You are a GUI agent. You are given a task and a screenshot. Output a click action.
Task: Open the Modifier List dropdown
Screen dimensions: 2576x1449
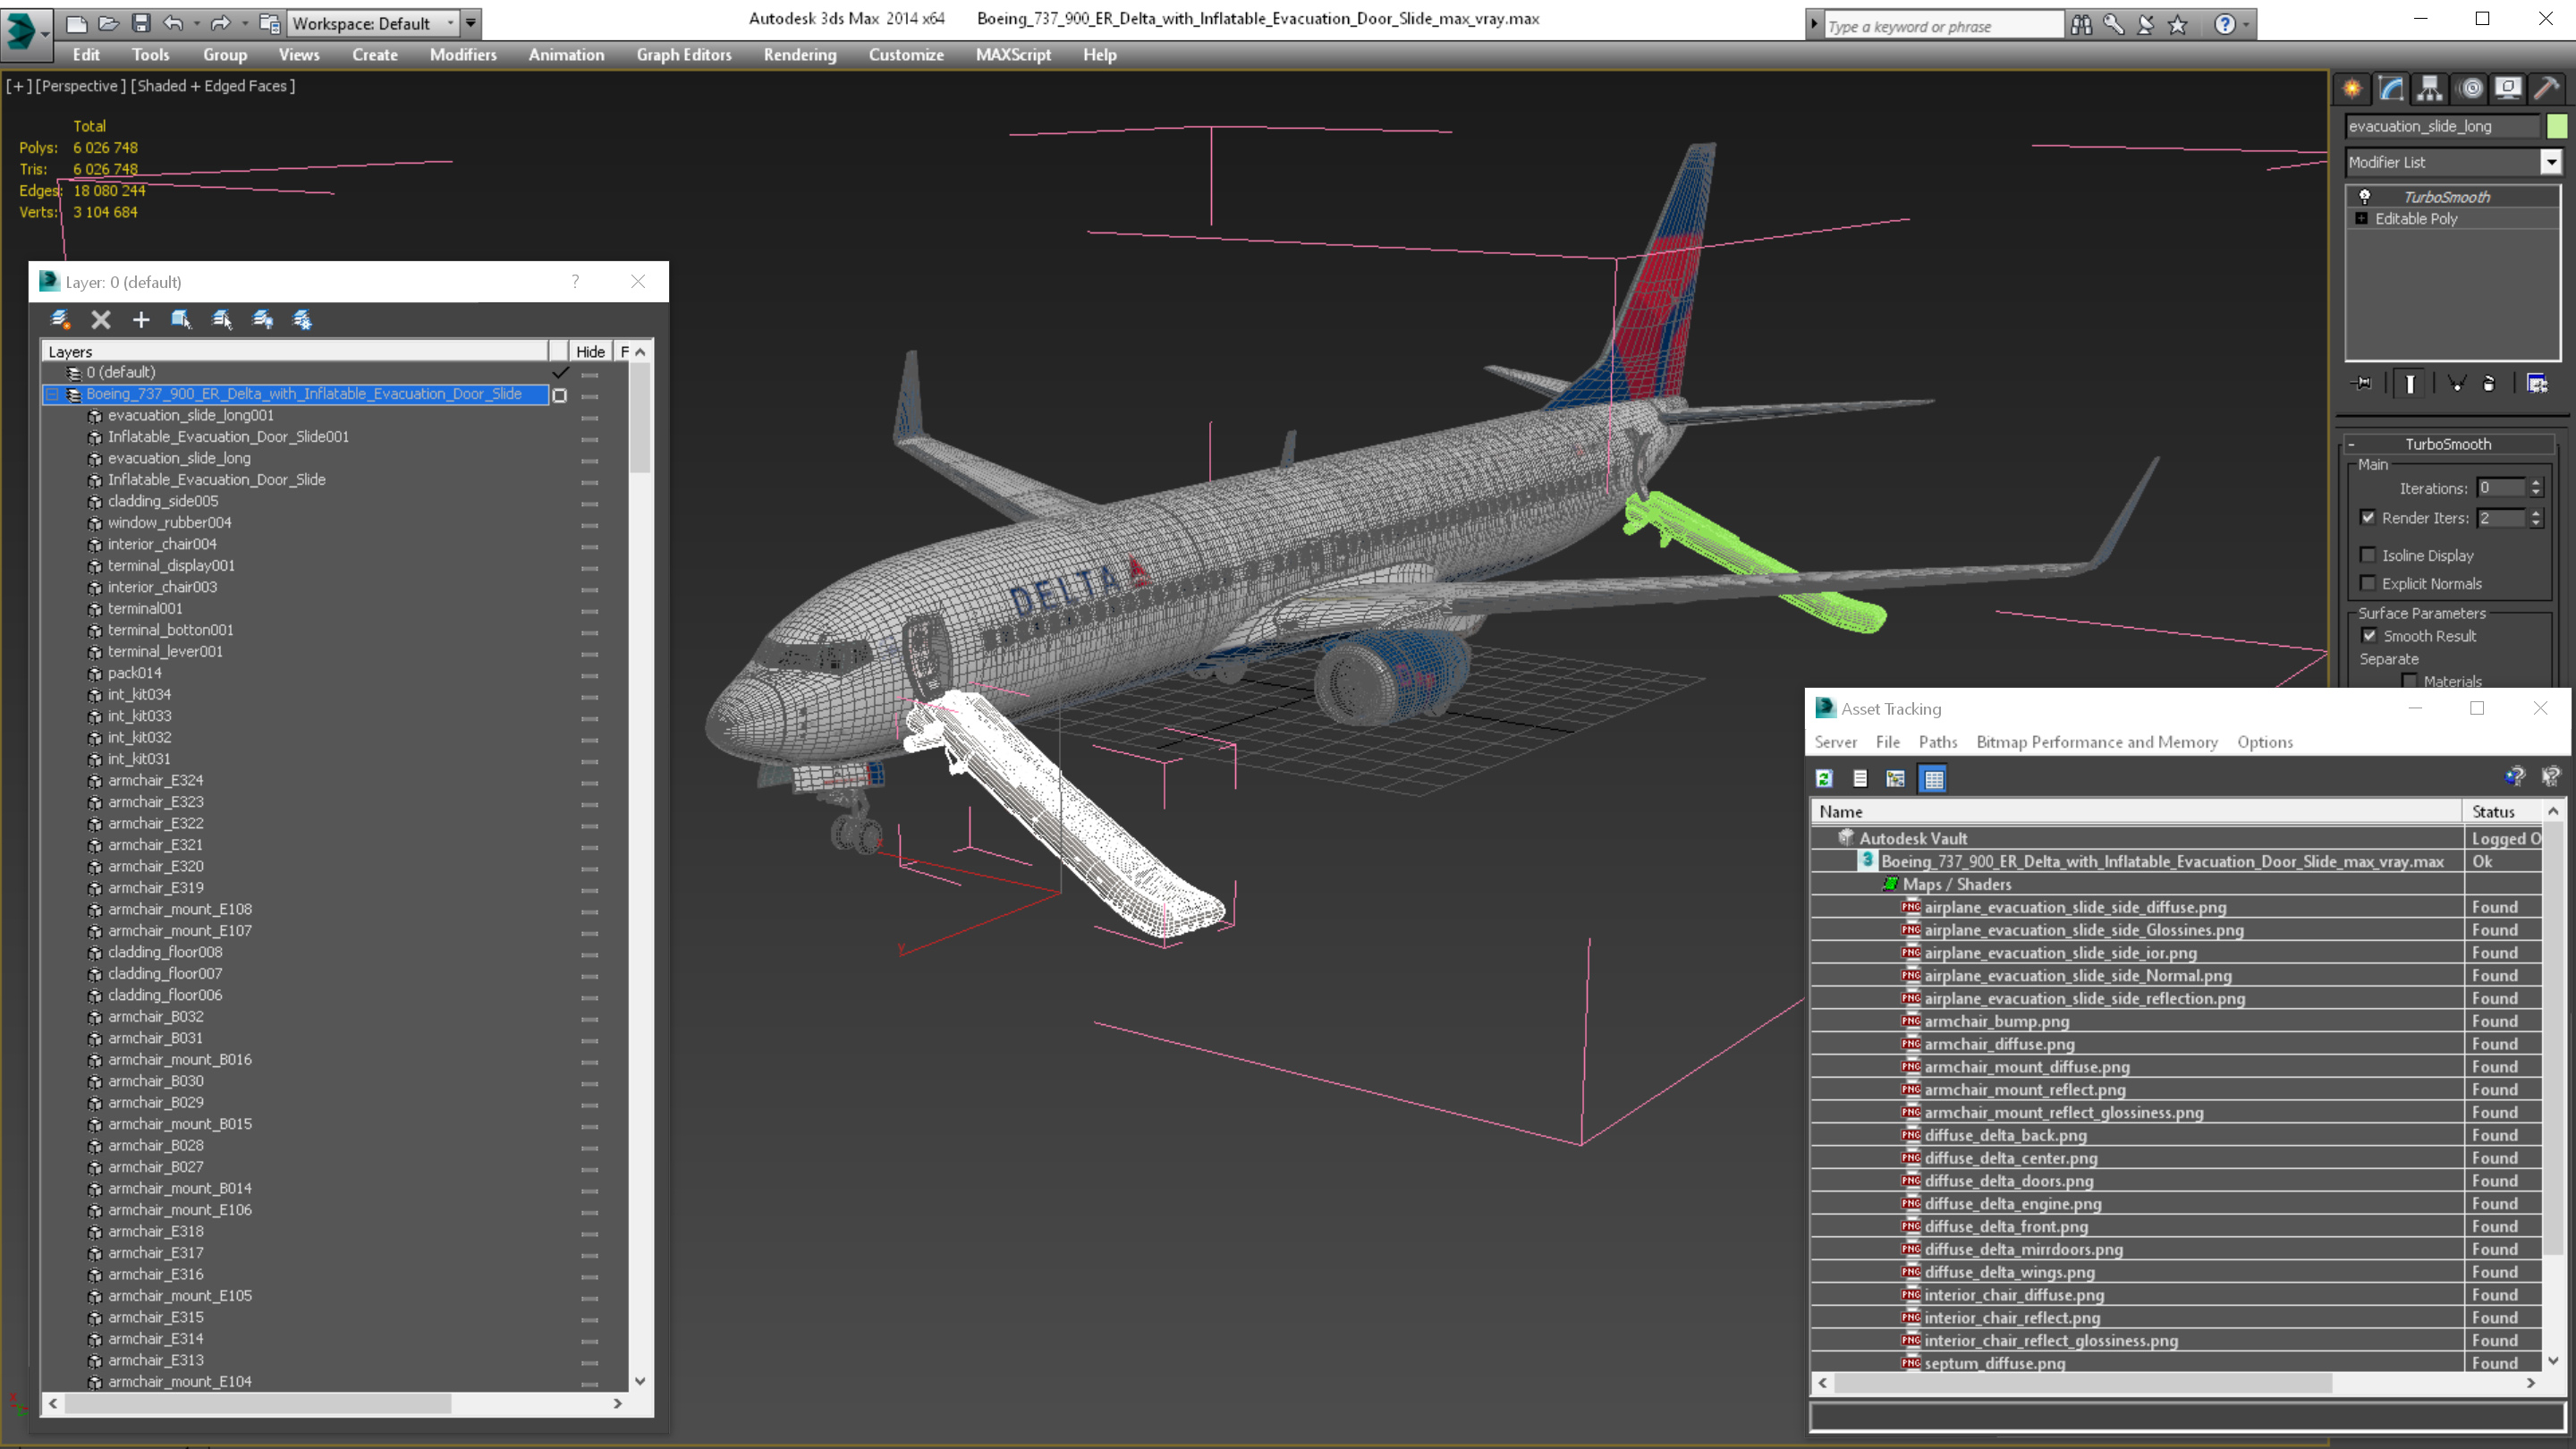coord(2550,162)
